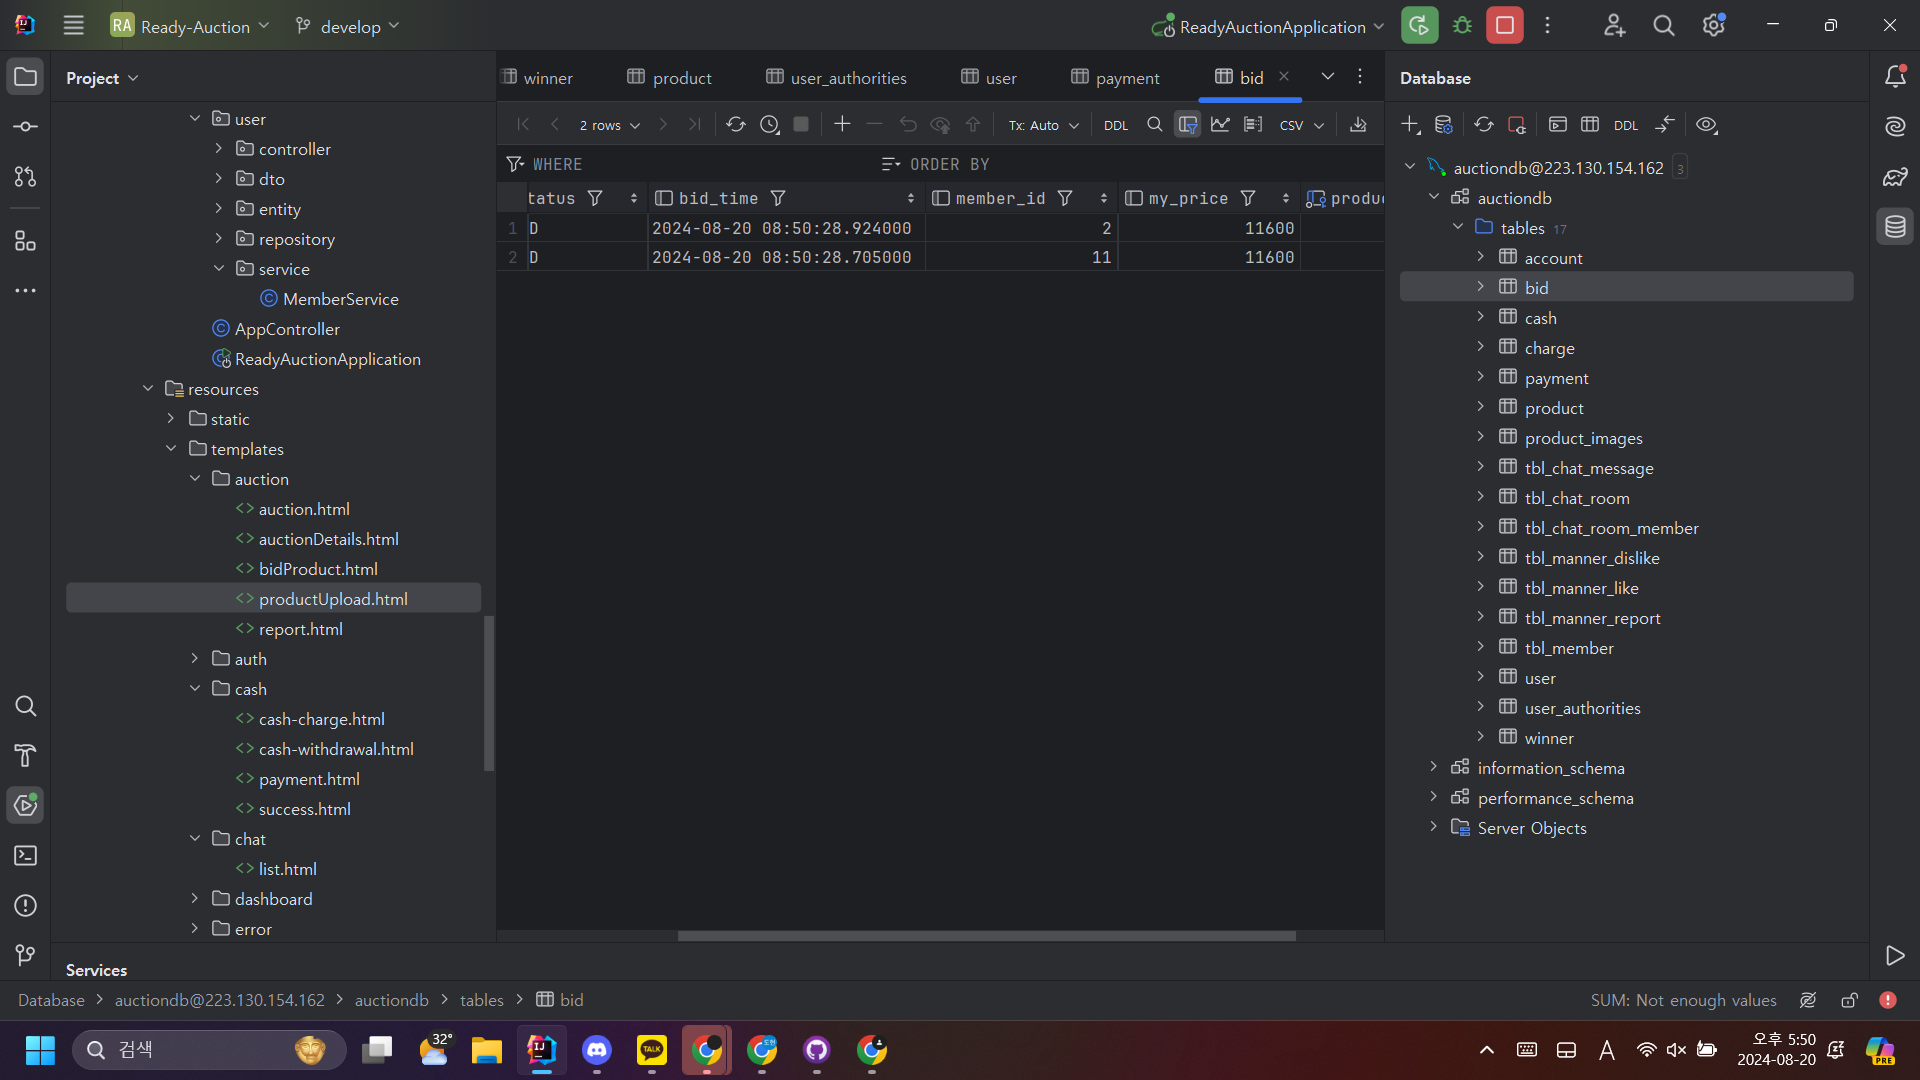Open the Terminal tool window in the left sidebar
Image resolution: width=1920 pixels, height=1080 pixels.
[26, 856]
